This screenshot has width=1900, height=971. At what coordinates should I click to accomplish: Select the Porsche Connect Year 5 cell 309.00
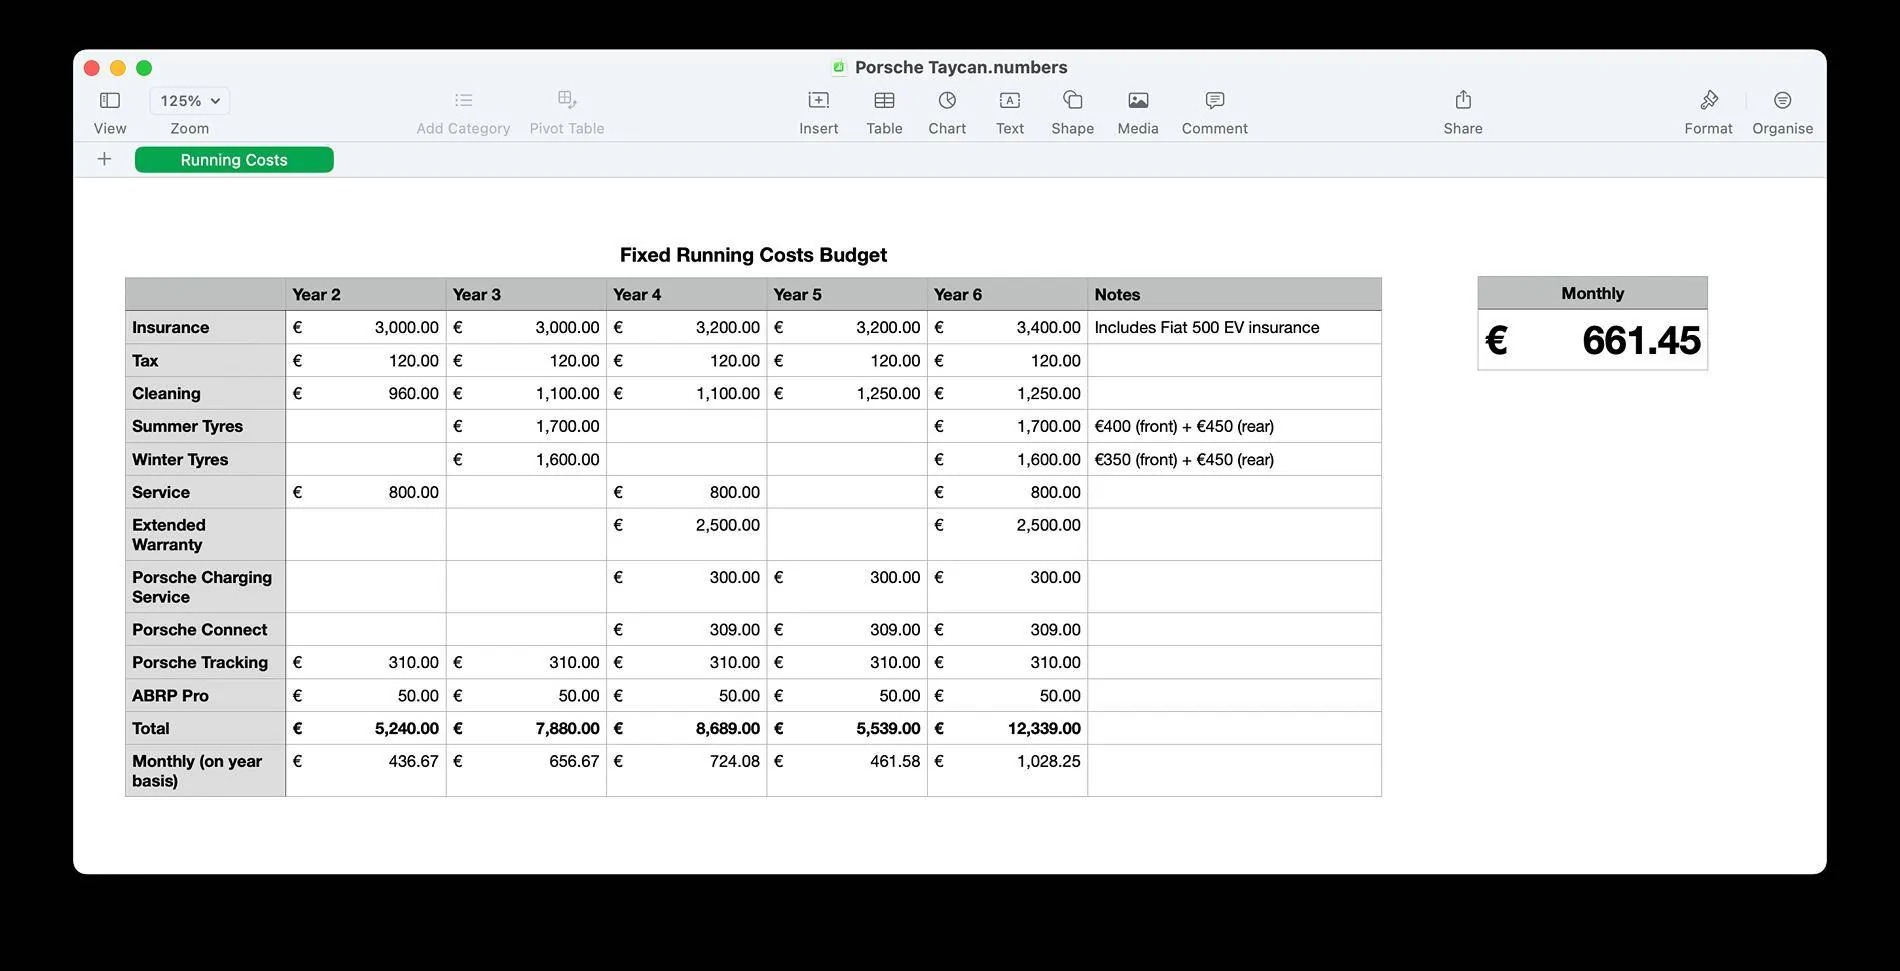pyautogui.click(x=847, y=629)
